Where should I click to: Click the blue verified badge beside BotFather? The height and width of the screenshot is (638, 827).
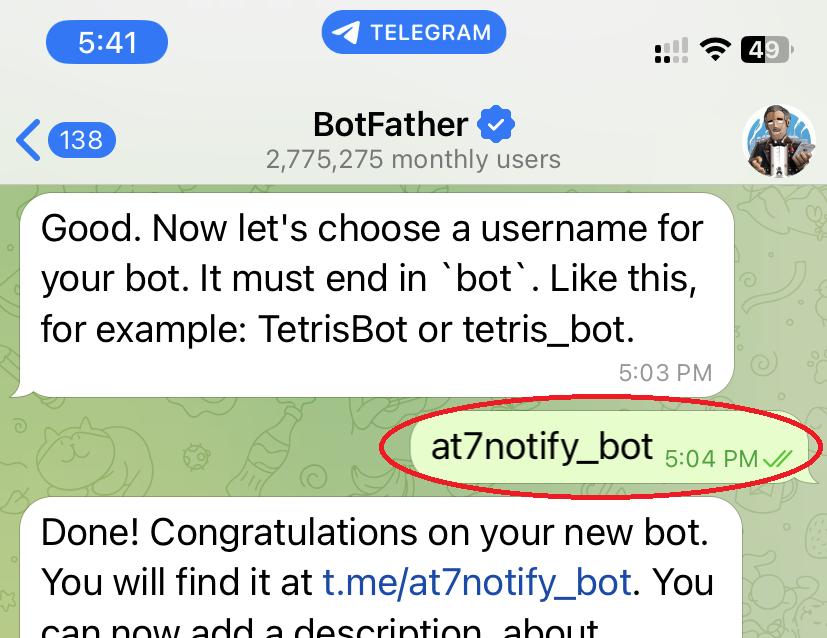[496, 125]
